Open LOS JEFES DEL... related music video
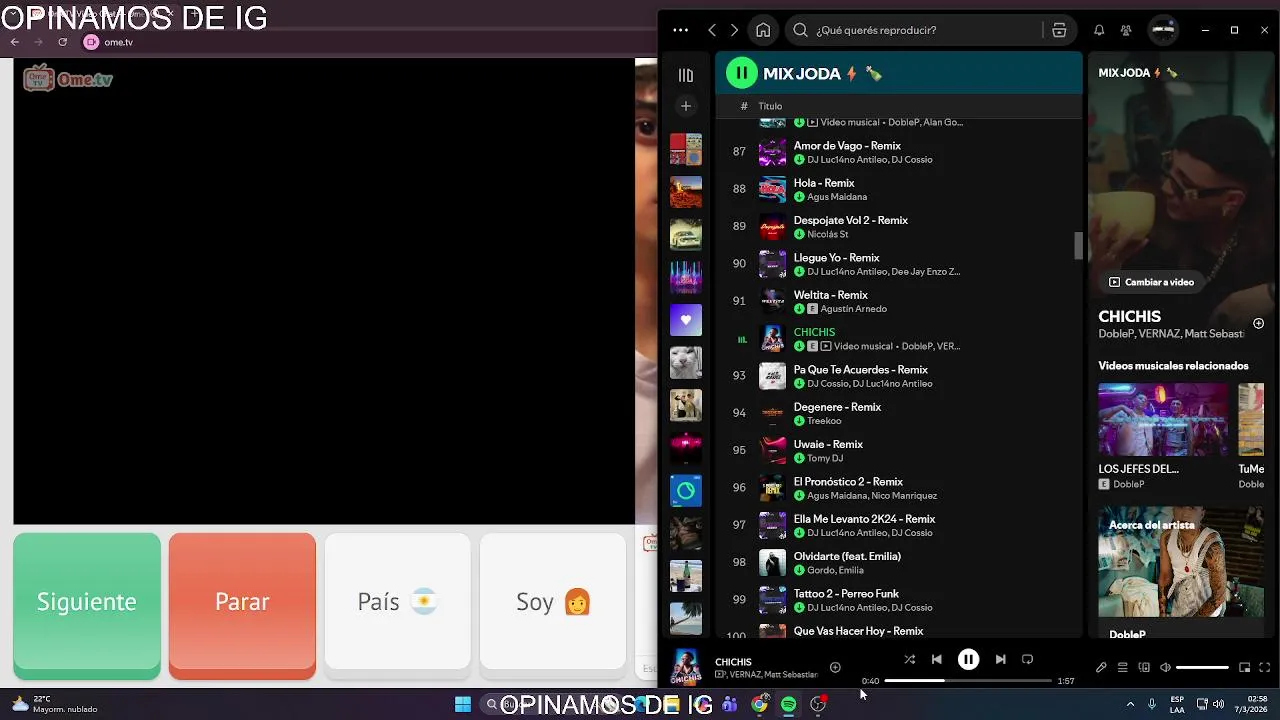Viewport: 1280px width, 720px height. pyautogui.click(x=1163, y=436)
